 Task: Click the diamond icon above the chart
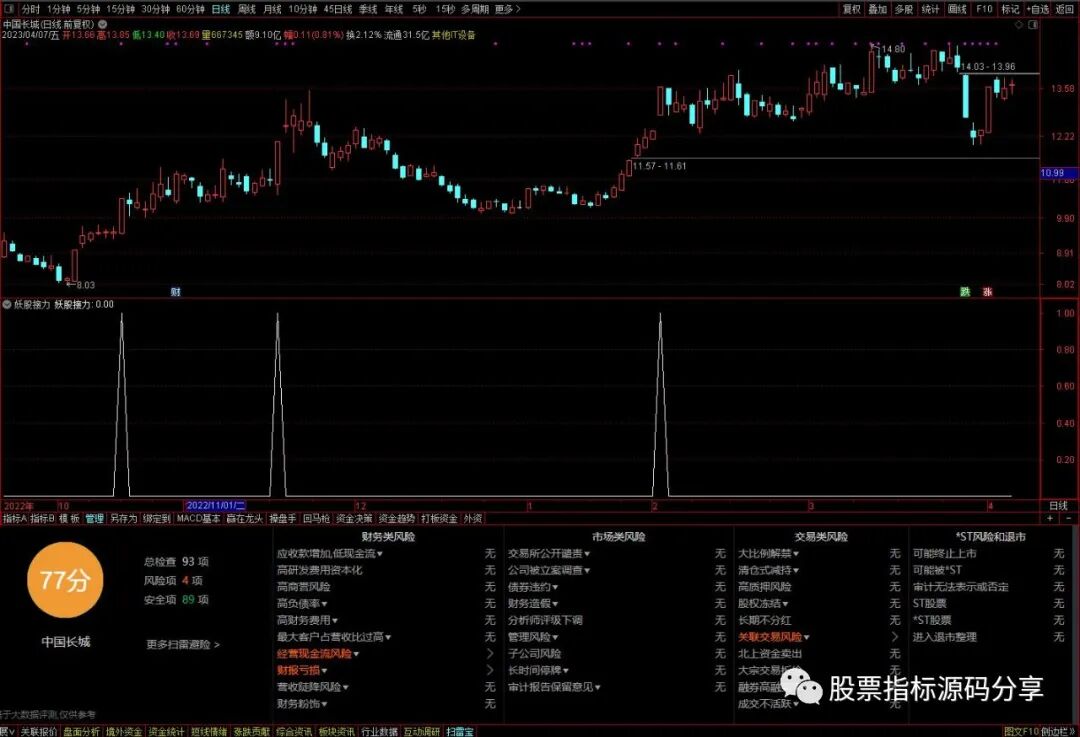point(1019,24)
